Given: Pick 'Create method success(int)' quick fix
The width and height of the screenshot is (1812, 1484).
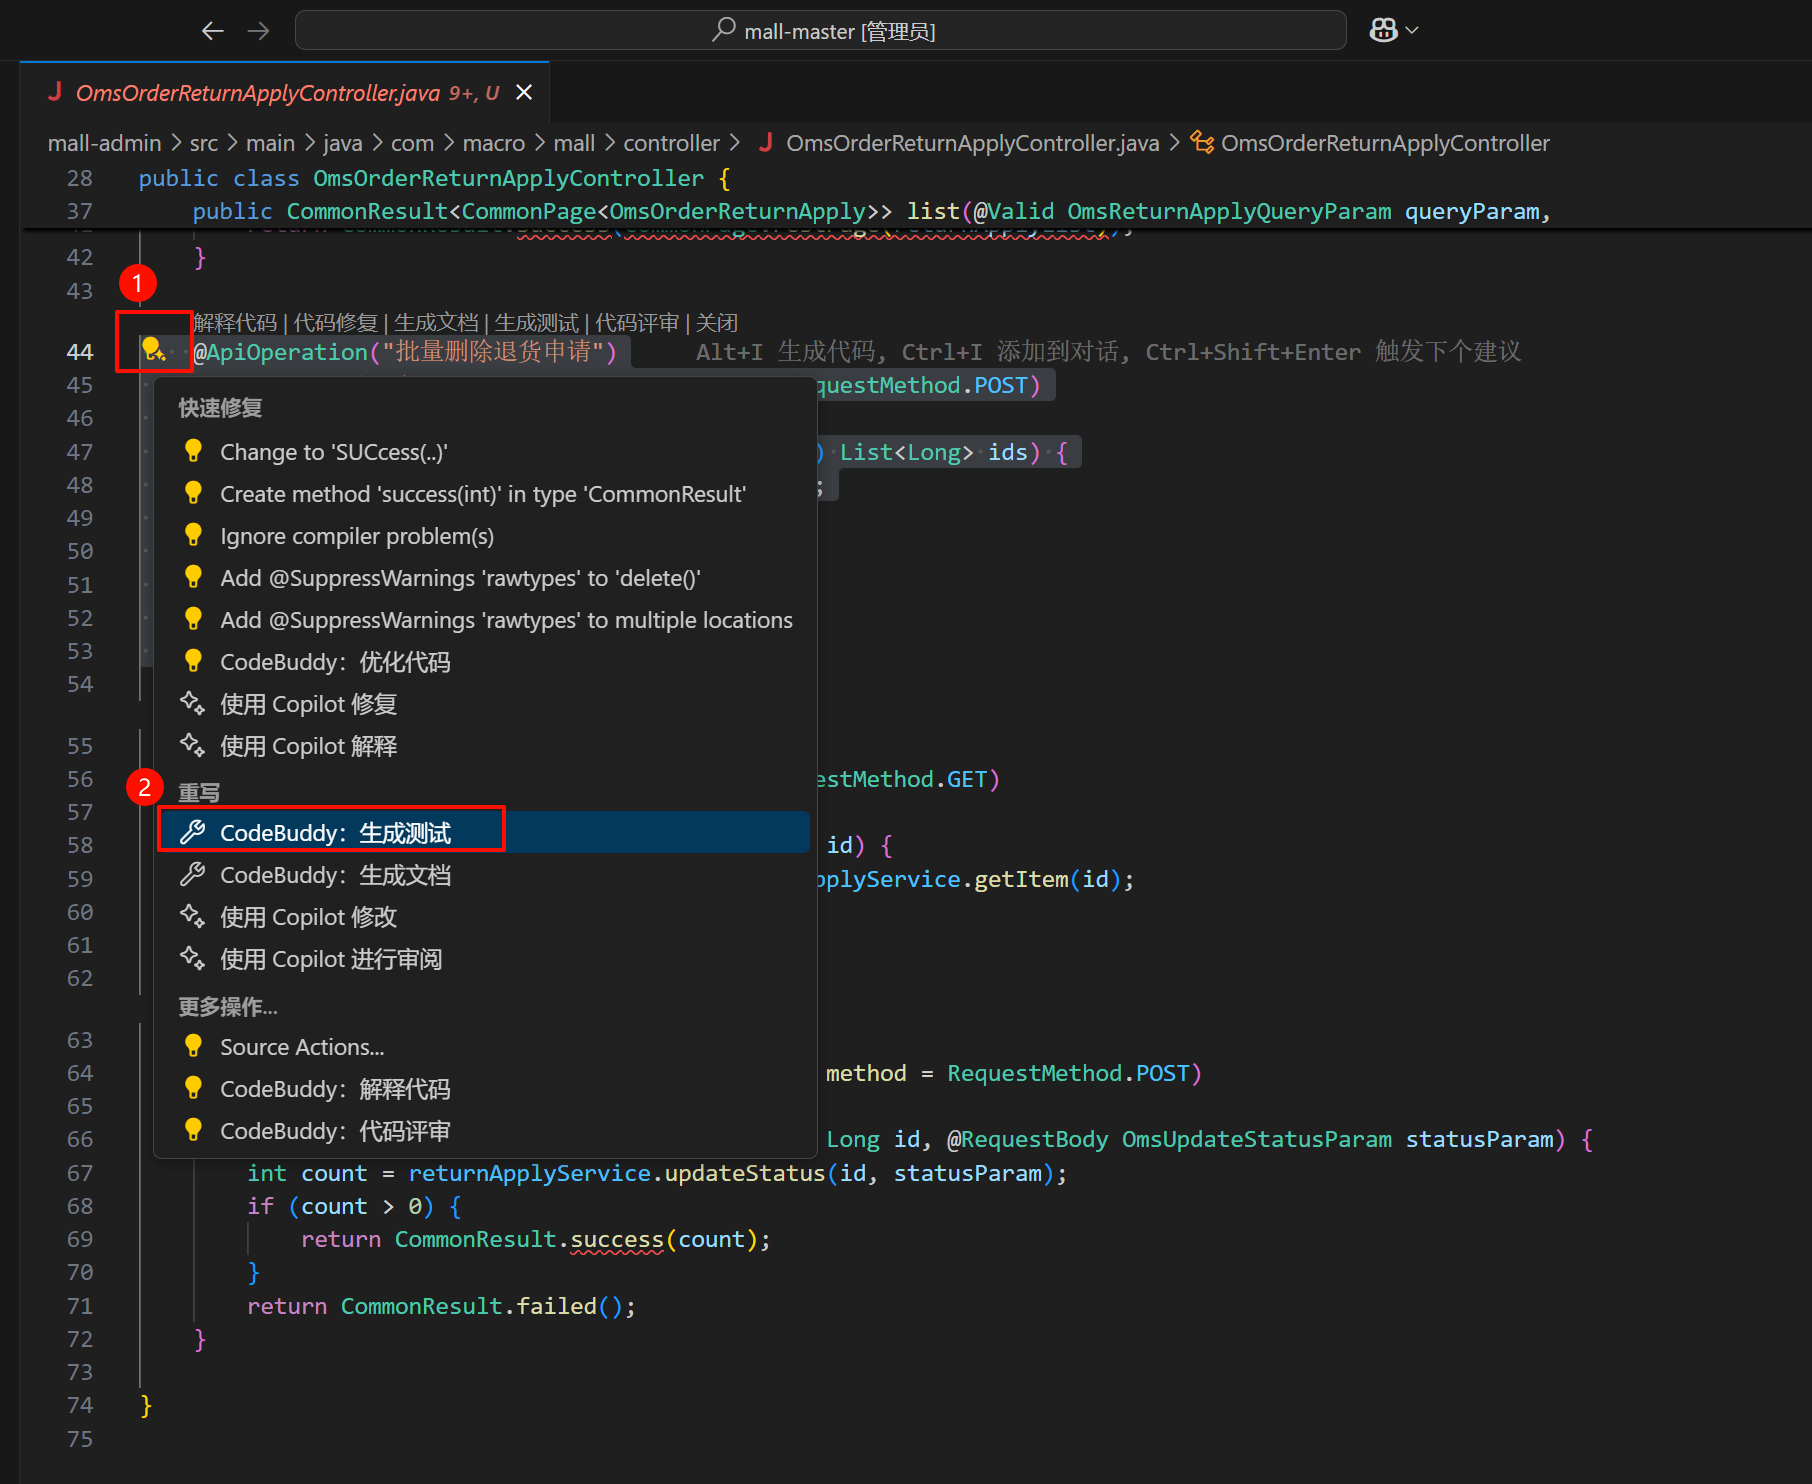Looking at the screenshot, I should click(482, 494).
